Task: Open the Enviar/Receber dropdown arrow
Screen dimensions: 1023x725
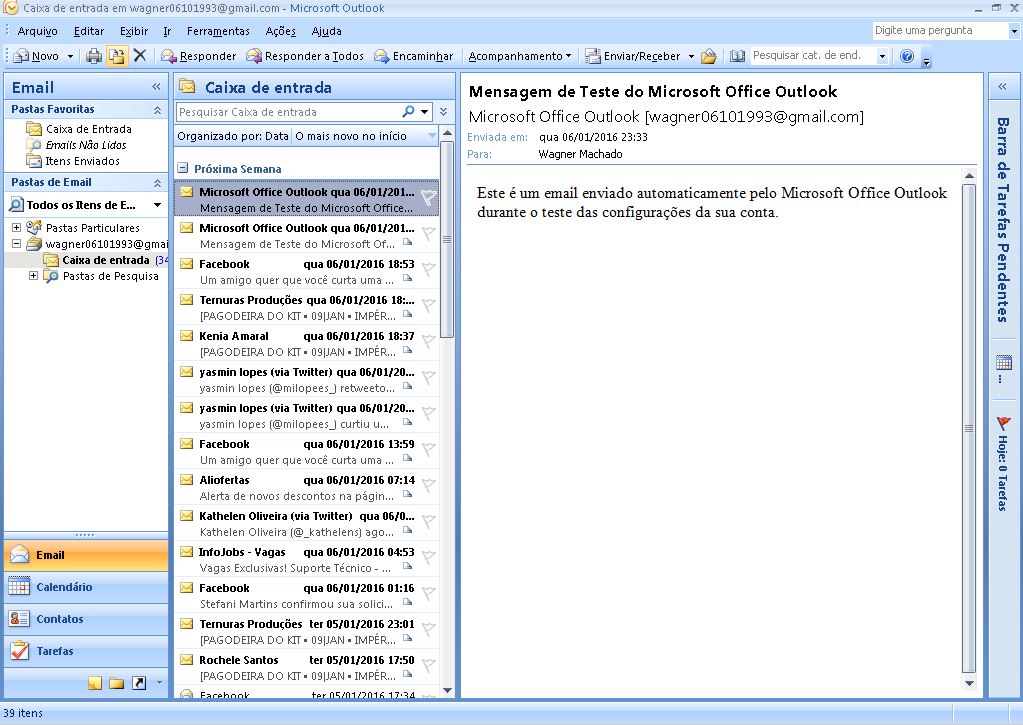Action: click(x=691, y=56)
